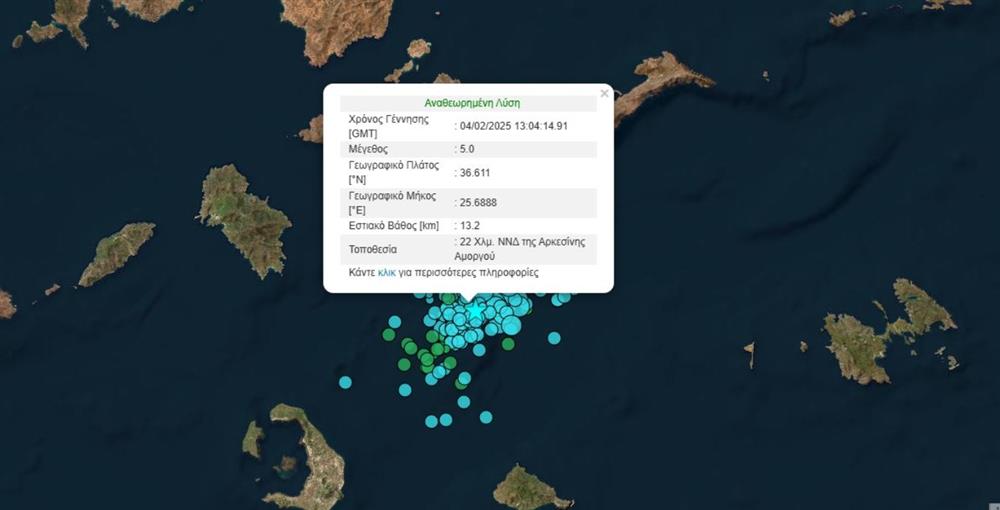
Task: Select the cyan marker at the cluster's upper-left edge
Action: click(x=395, y=322)
